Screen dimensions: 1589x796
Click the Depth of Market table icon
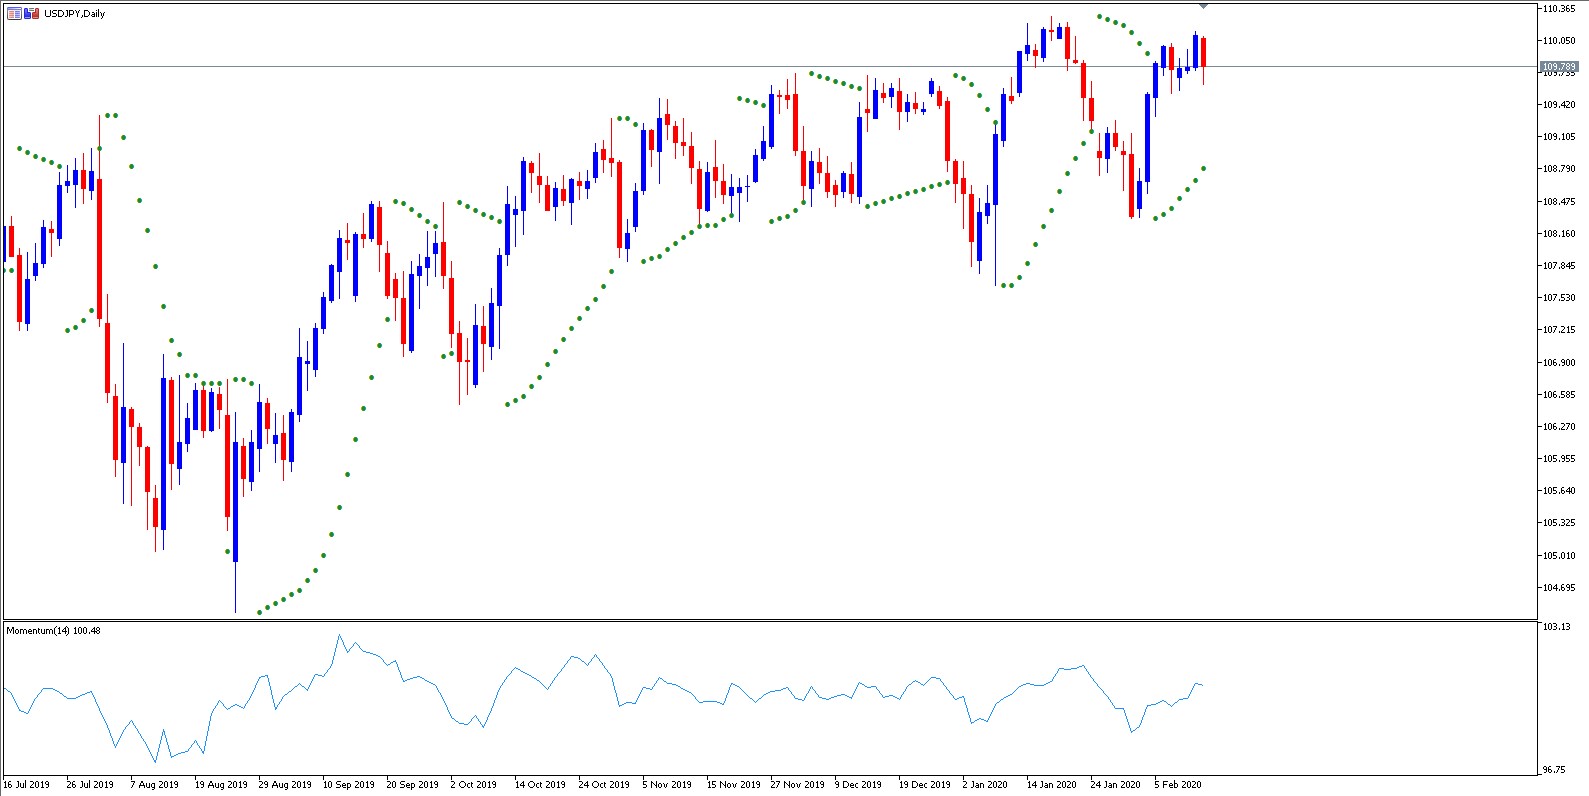click(x=14, y=14)
